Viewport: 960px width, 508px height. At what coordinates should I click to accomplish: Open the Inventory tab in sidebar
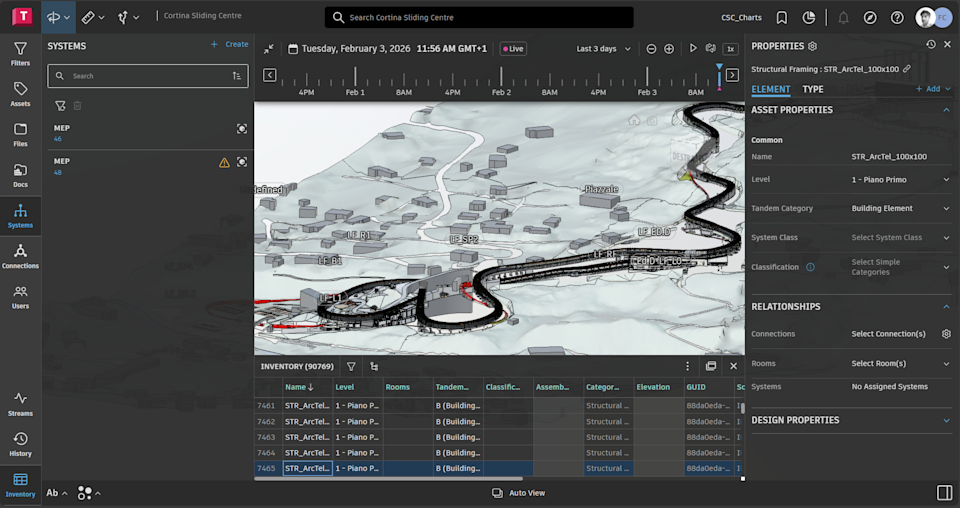(x=20, y=483)
